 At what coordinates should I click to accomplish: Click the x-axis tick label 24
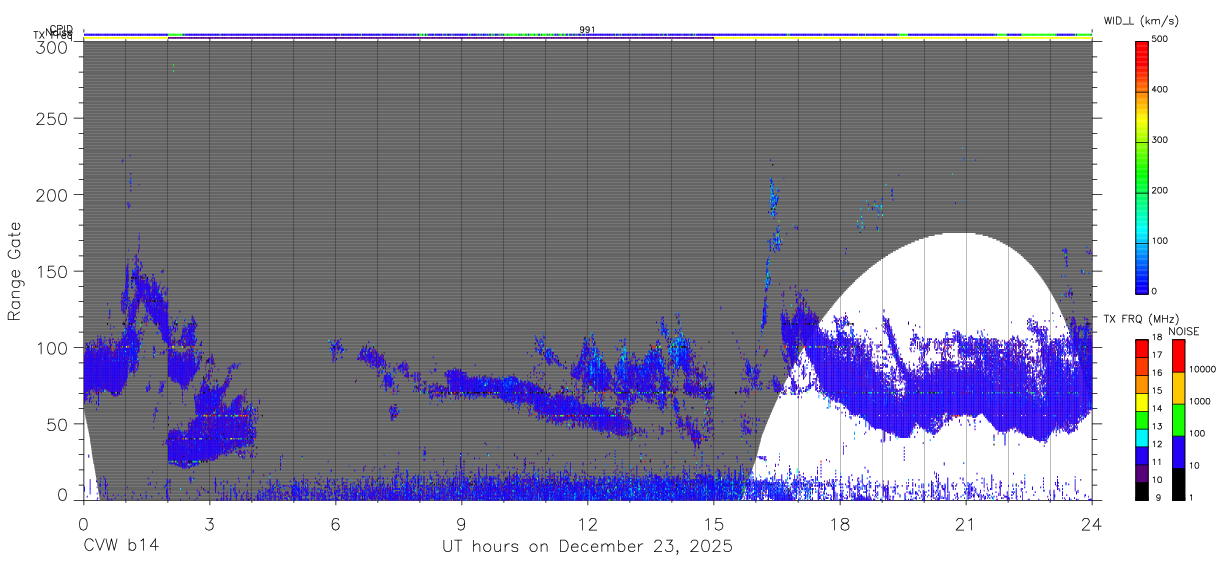point(1091,523)
